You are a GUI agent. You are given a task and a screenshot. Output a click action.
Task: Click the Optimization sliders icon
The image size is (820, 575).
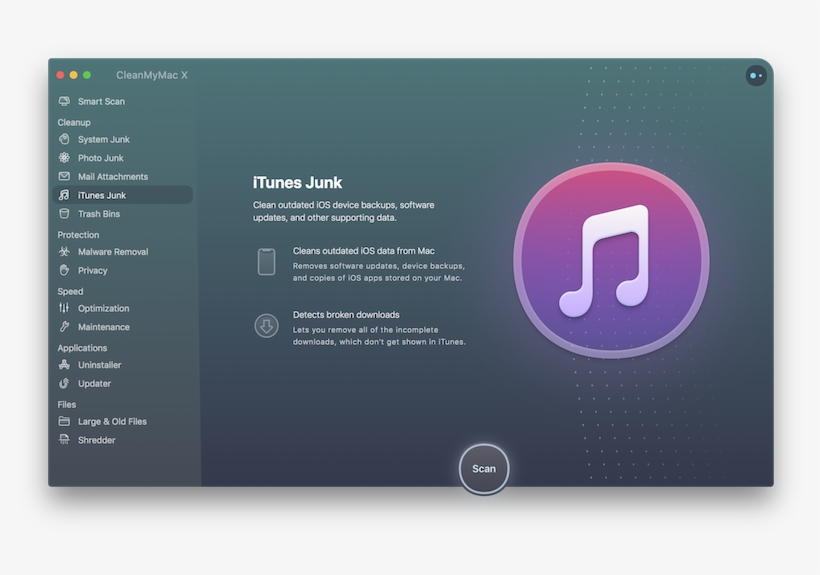point(64,308)
